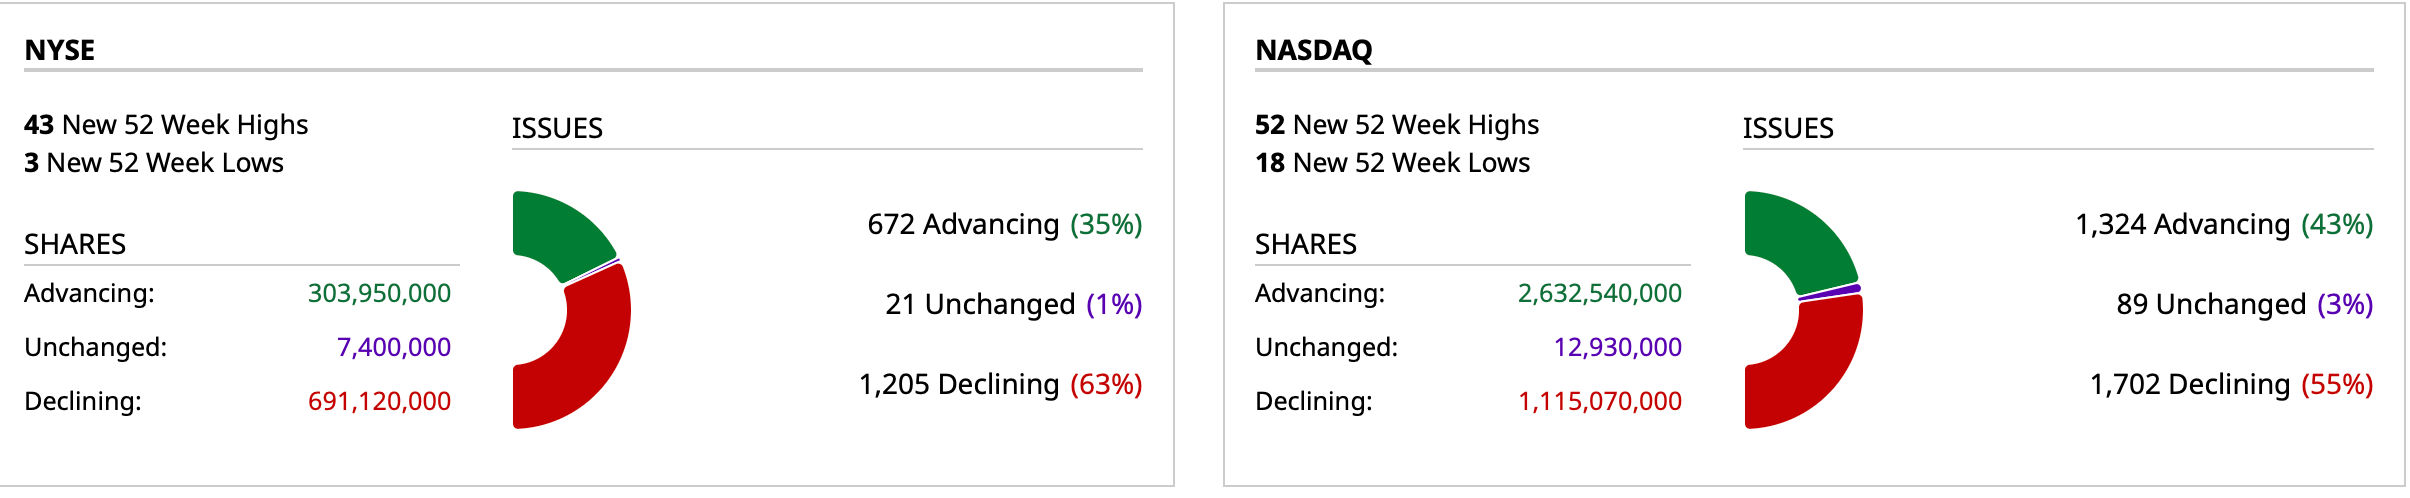The image size is (2410, 498).
Task: Select the NASDAQ panel heading
Action: [x=1313, y=50]
